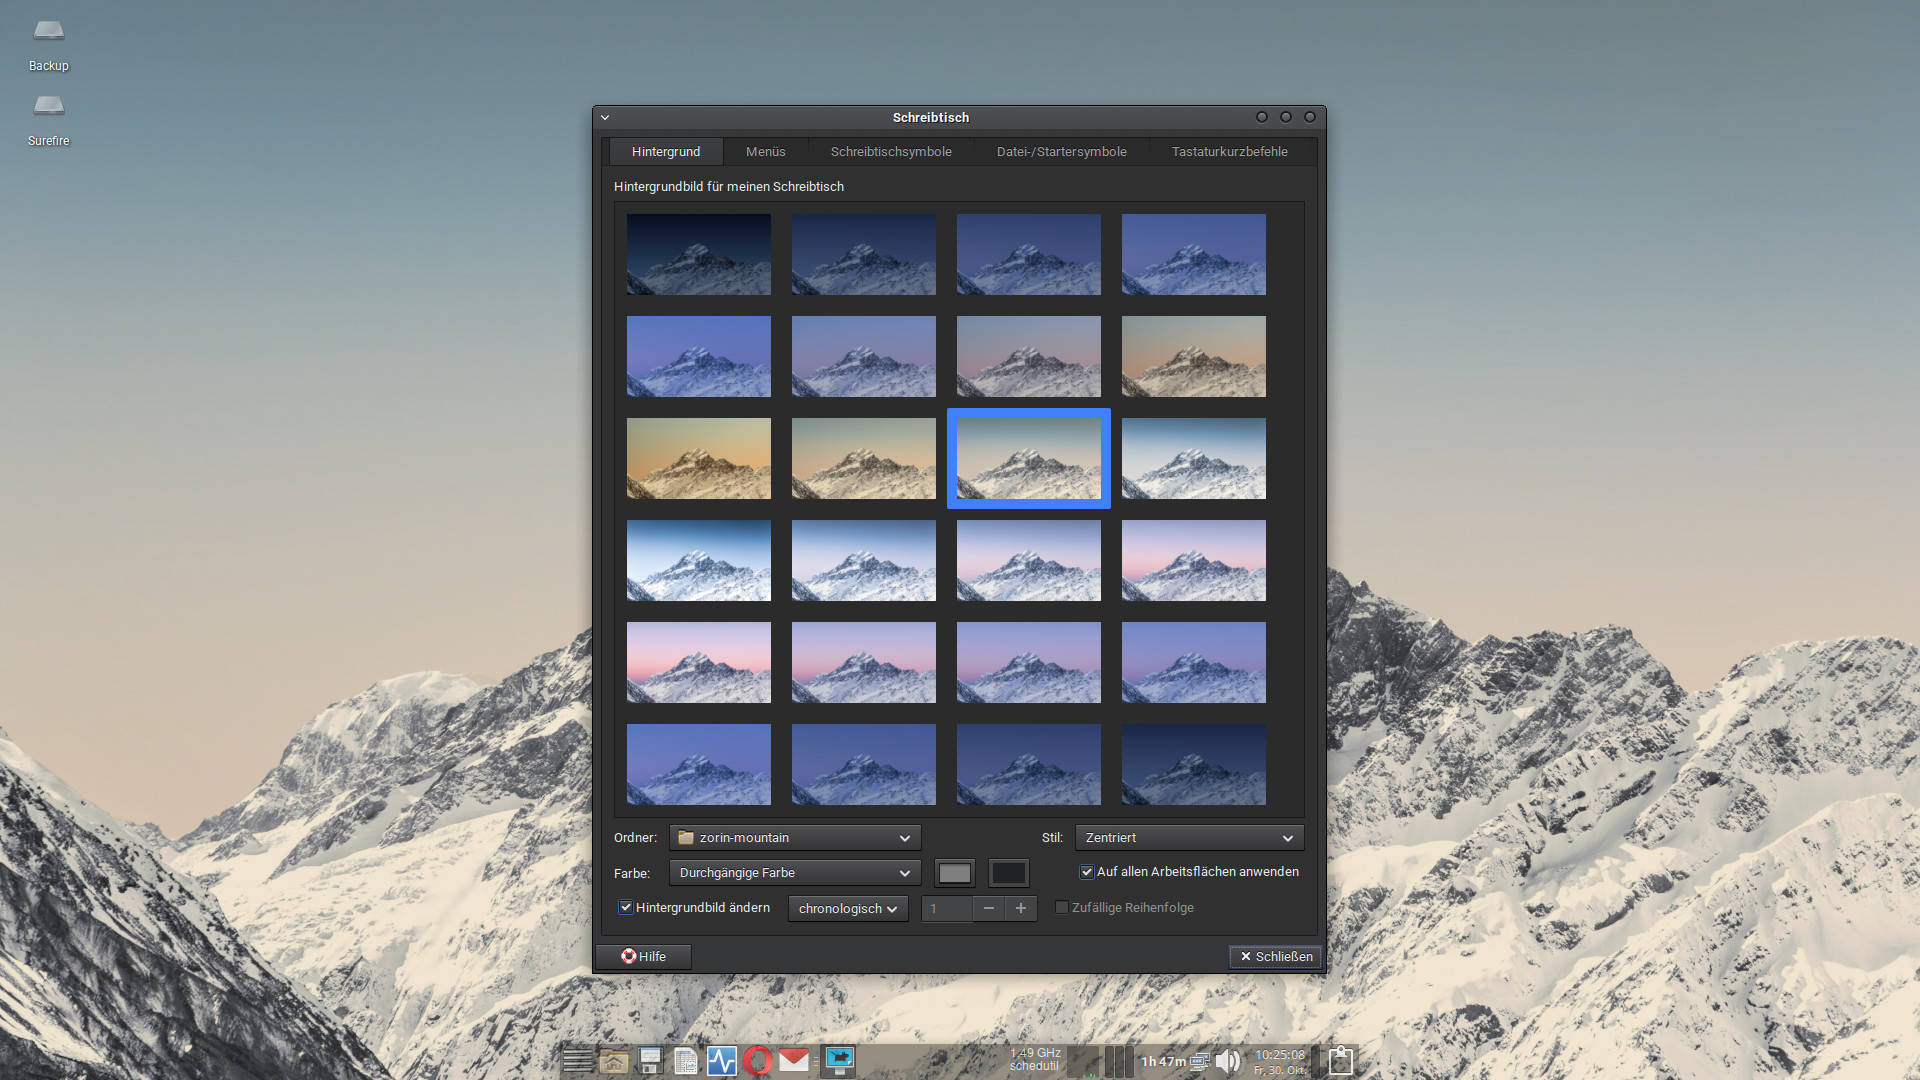Click the battery time indicator 1h 47m
This screenshot has width=1920, height=1080.
pos(1163,1061)
